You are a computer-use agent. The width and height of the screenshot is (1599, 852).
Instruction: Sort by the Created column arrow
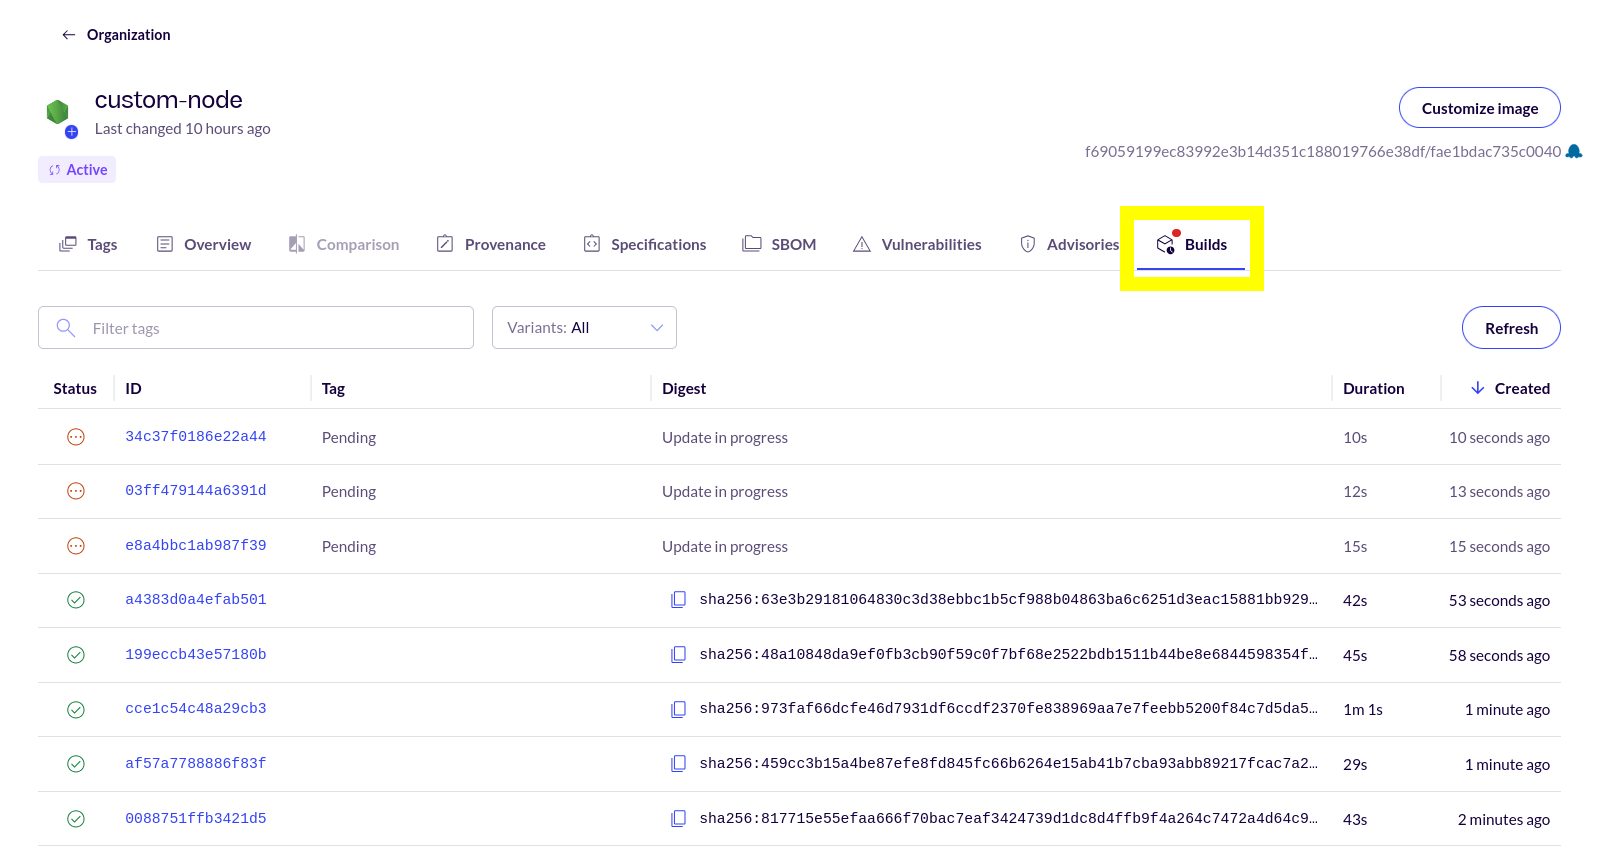pyautogui.click(x=1477, y=388)
